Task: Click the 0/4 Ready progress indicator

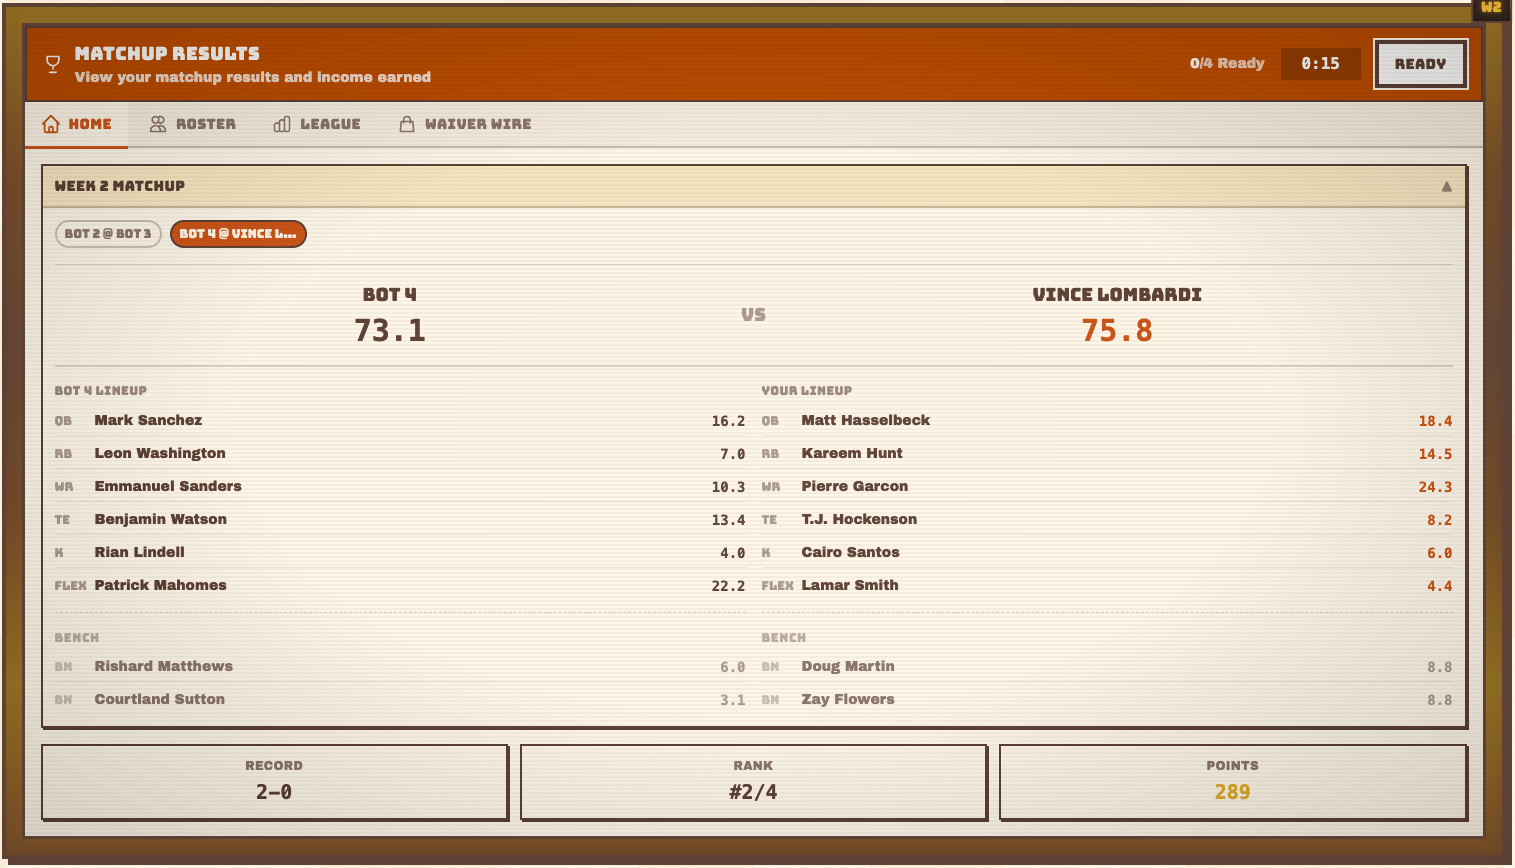Action: coord(1226,63)
